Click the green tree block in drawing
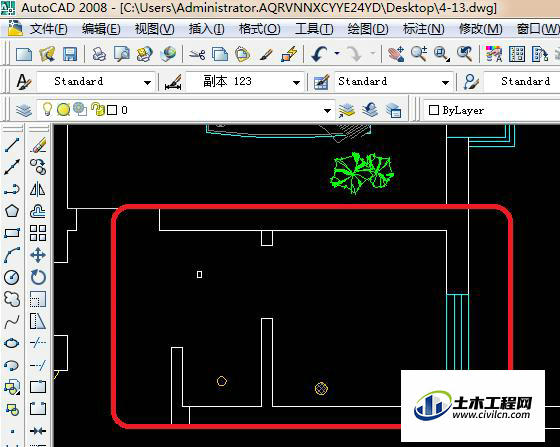The image size is (560, 447). click(x=362, y=173)
